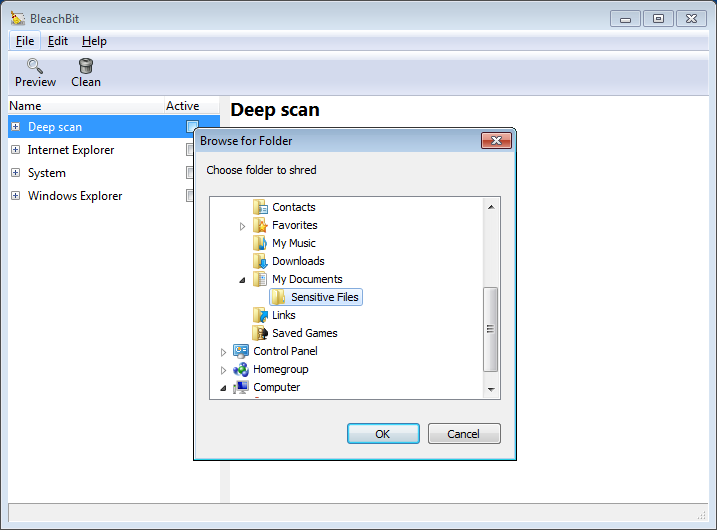Toggle the Deep scan active checkbox
717x530 pixels.
pos(192,127)
